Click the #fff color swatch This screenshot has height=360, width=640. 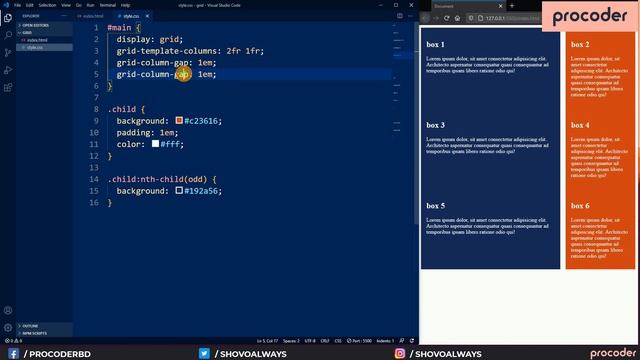pyautogui.click(x=155, y=144)
